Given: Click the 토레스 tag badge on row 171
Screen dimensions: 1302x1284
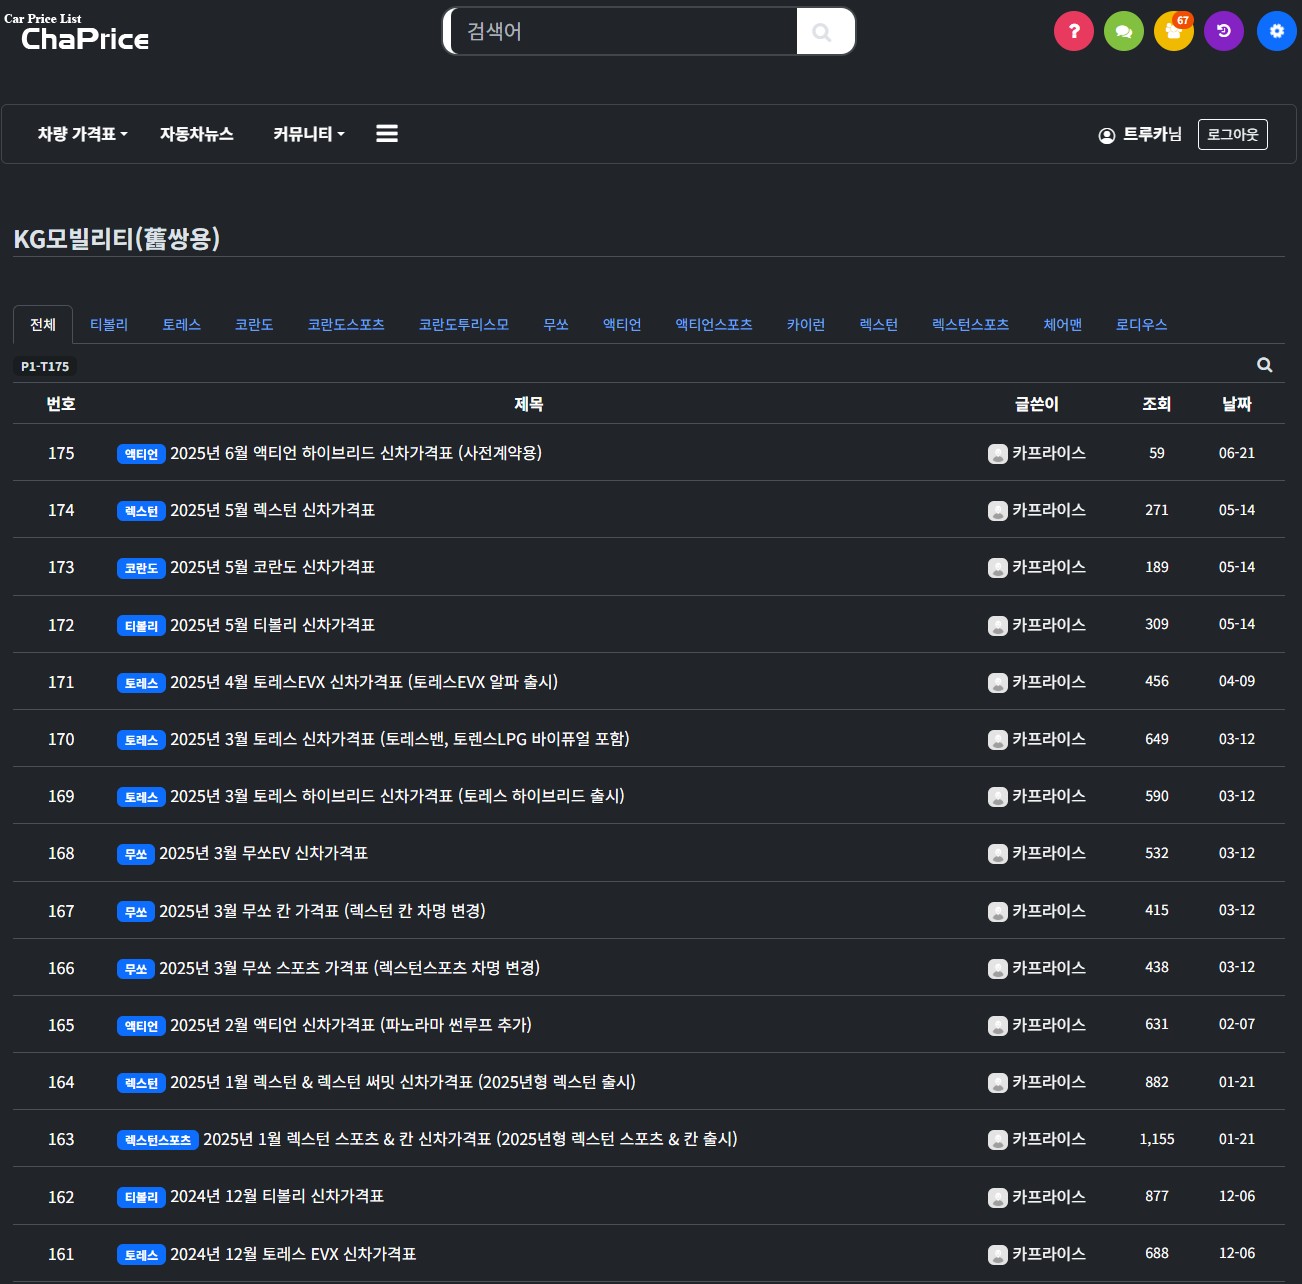Looking at the screenshot, I should [141, 683].
